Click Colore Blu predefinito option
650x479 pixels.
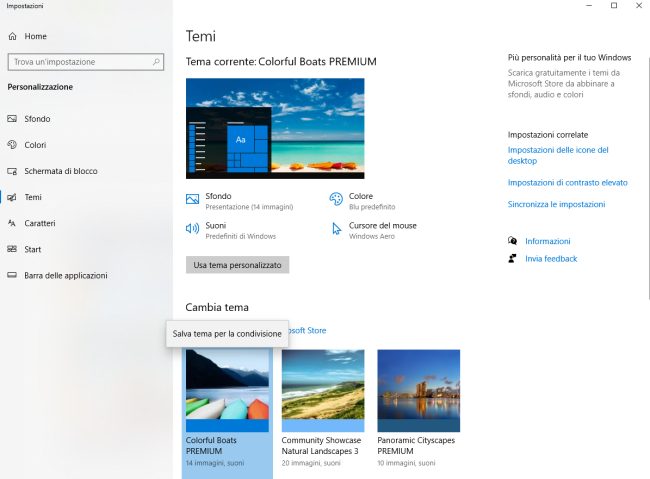tap(362, 201)
